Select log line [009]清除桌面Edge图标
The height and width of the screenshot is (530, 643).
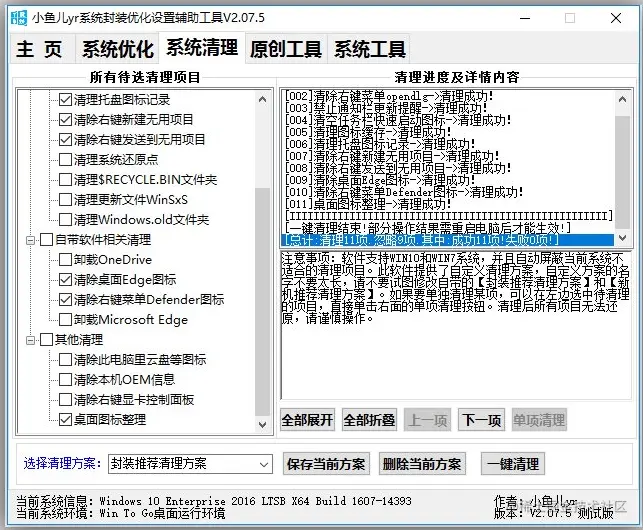tap(448, 180)
